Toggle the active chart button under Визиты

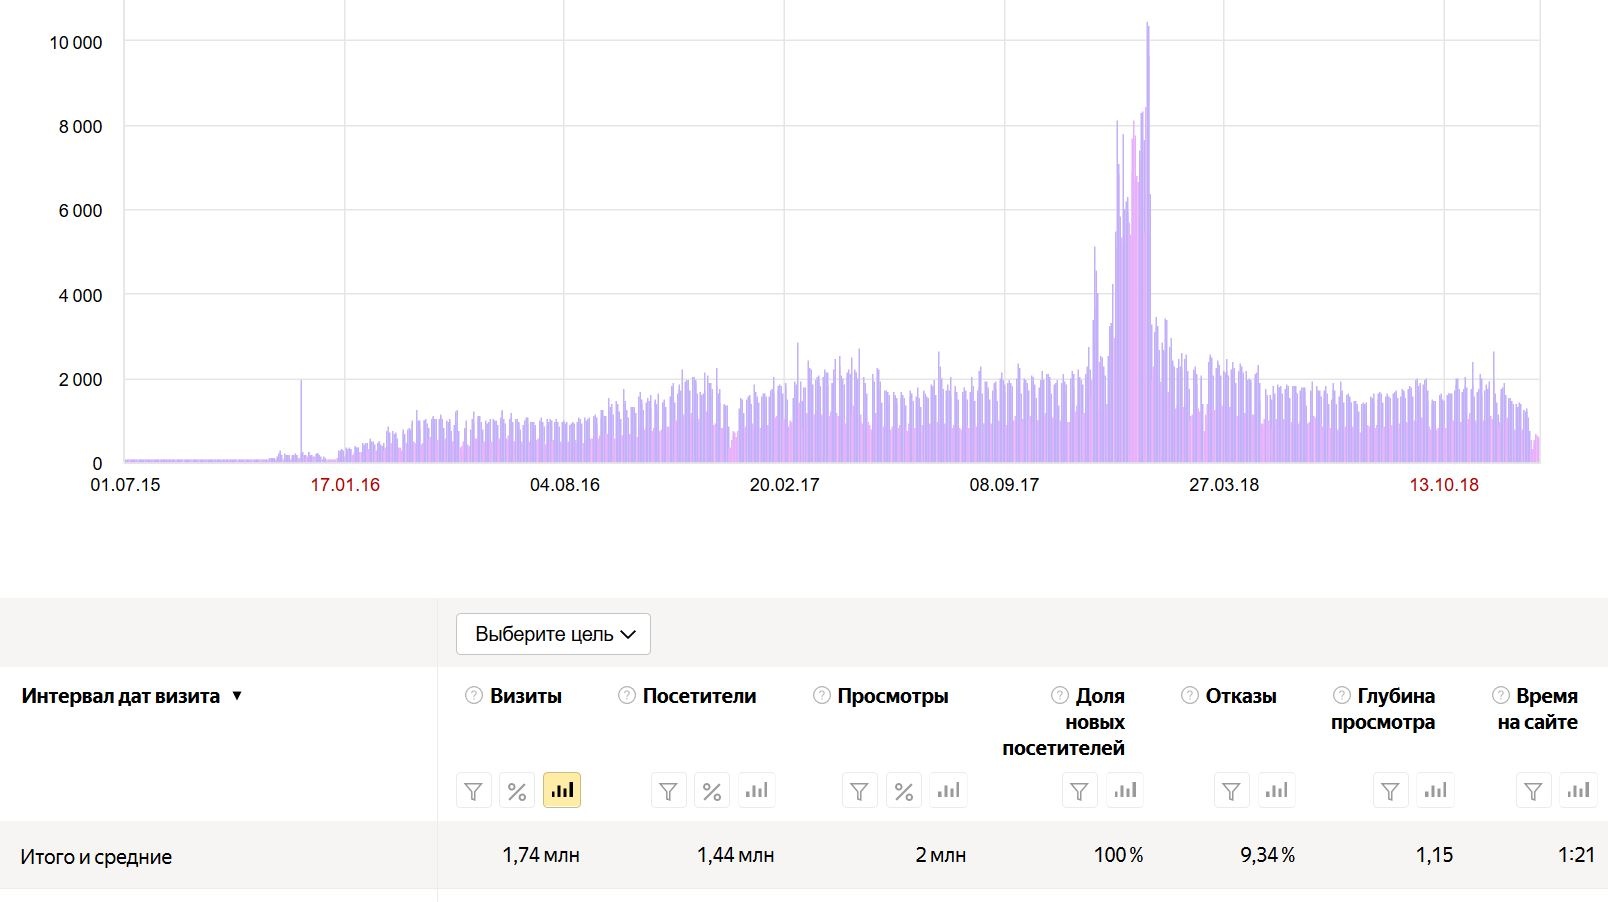coord(562,791)
